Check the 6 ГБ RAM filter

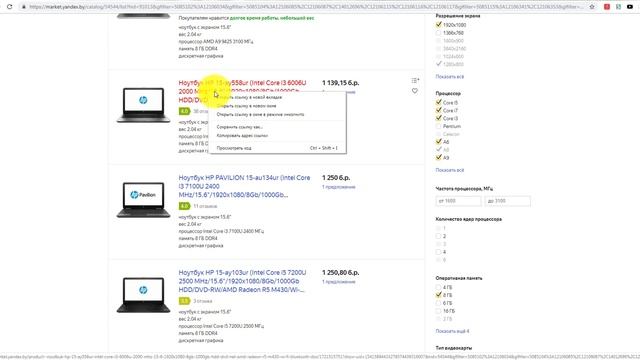[439, 303]
